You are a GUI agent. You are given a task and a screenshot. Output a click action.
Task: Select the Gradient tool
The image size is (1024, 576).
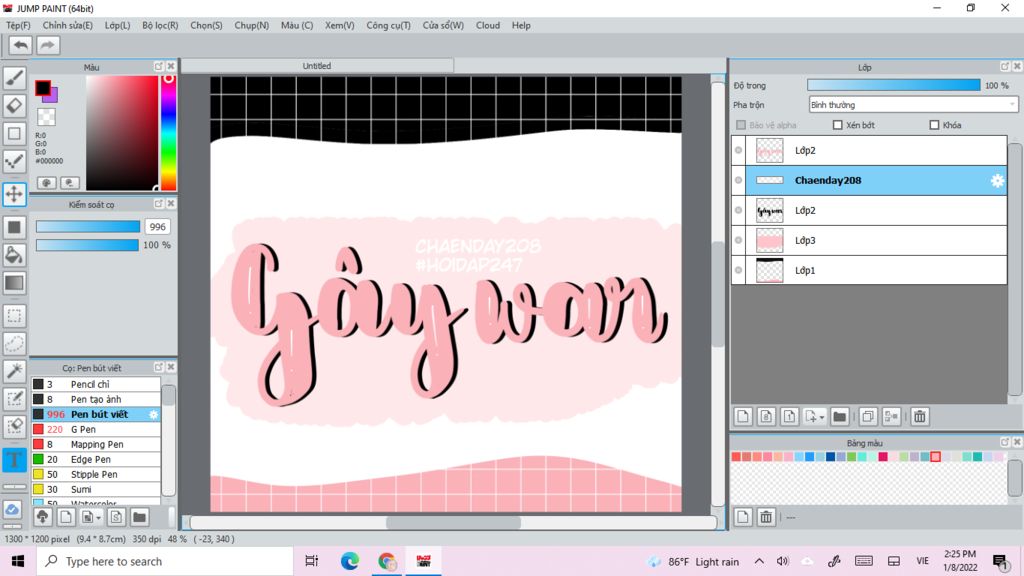coord(14,283)
